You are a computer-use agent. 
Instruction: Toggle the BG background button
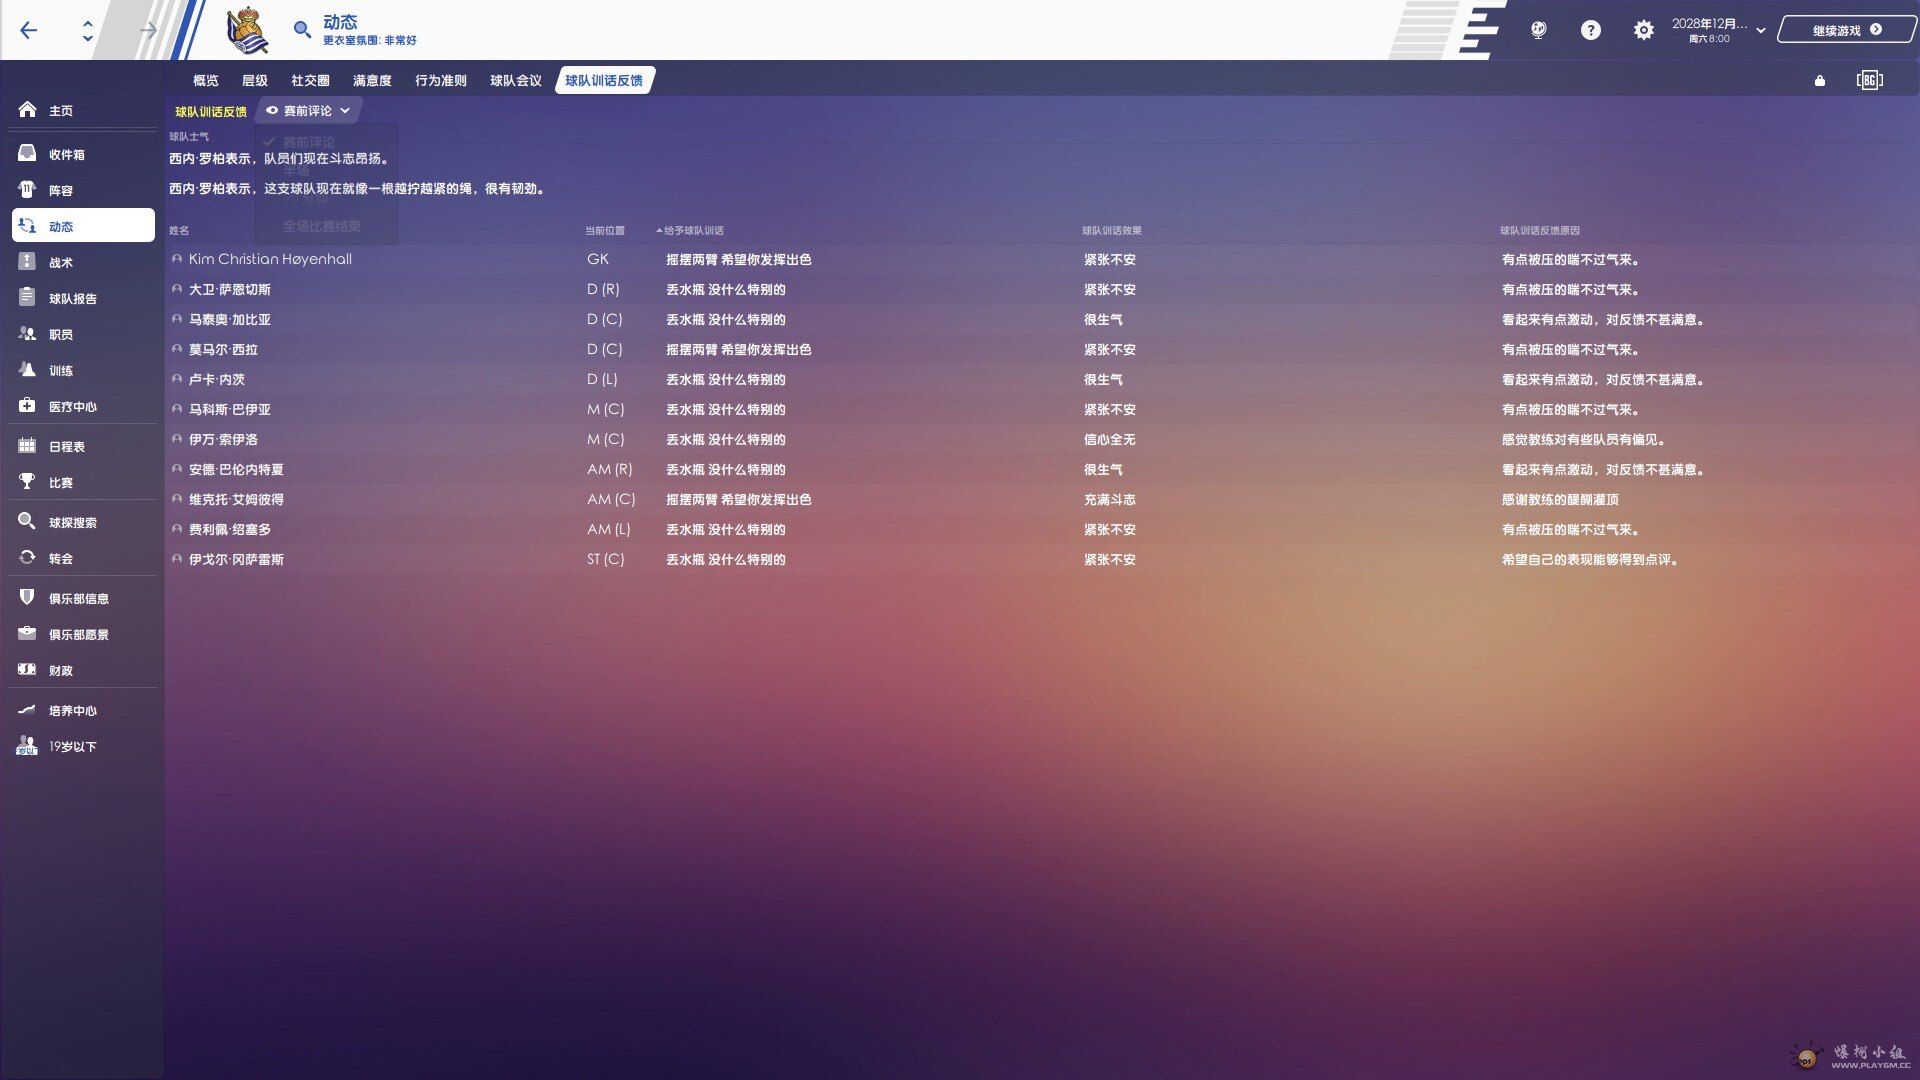pos(1869,80)
